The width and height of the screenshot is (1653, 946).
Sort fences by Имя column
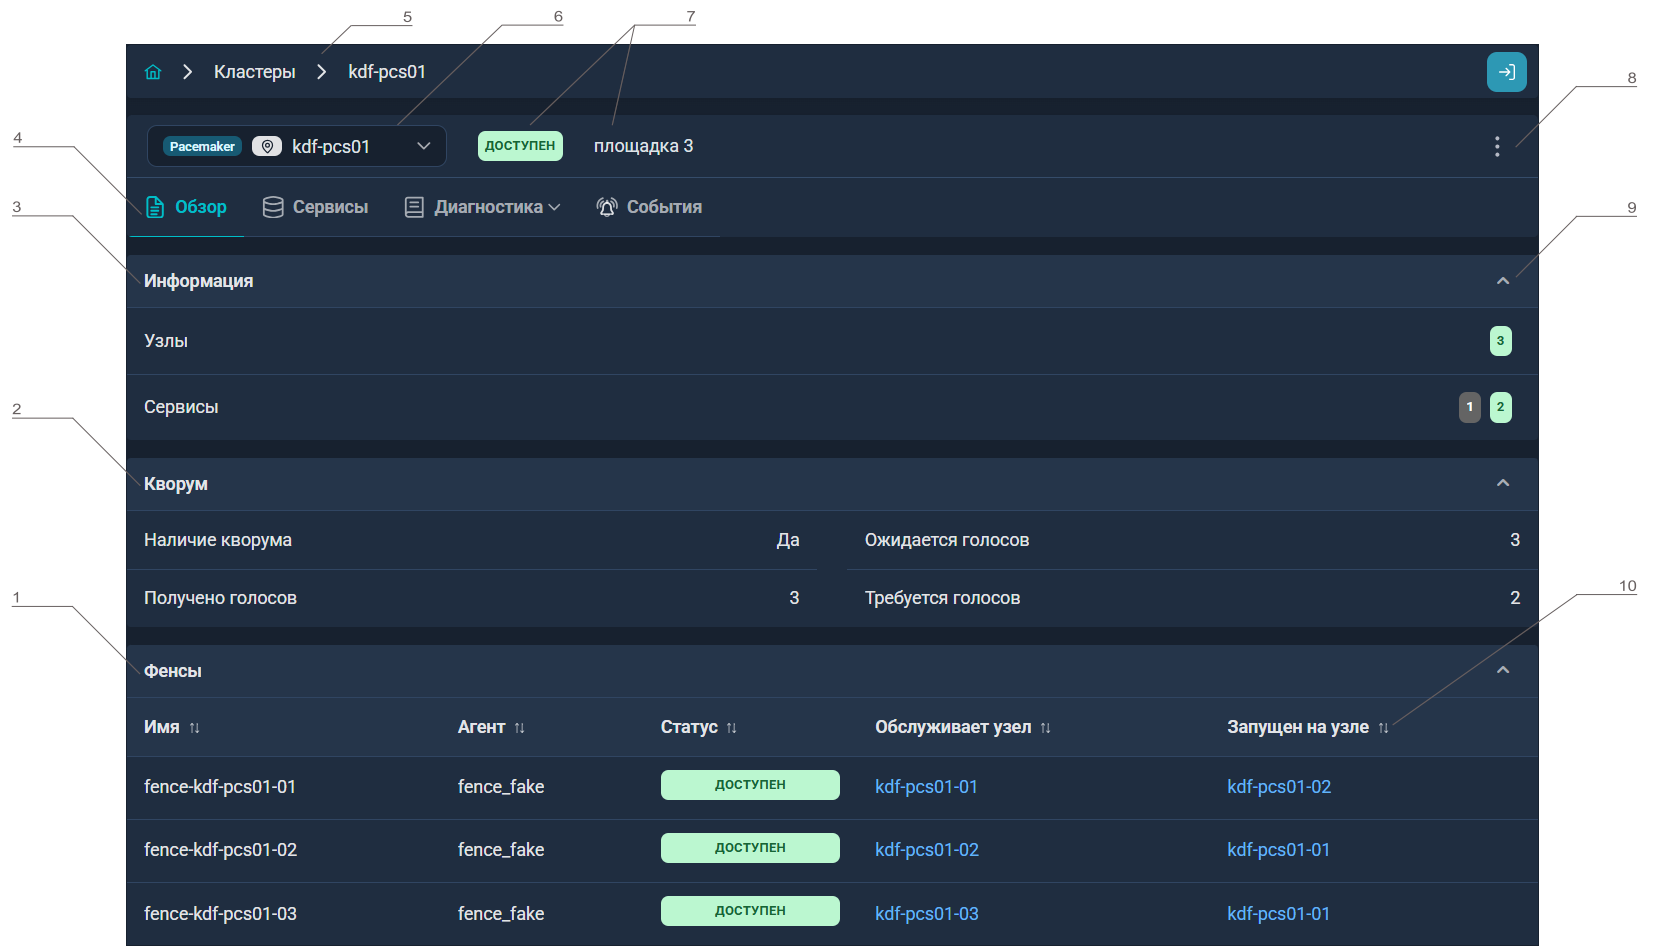195,728
